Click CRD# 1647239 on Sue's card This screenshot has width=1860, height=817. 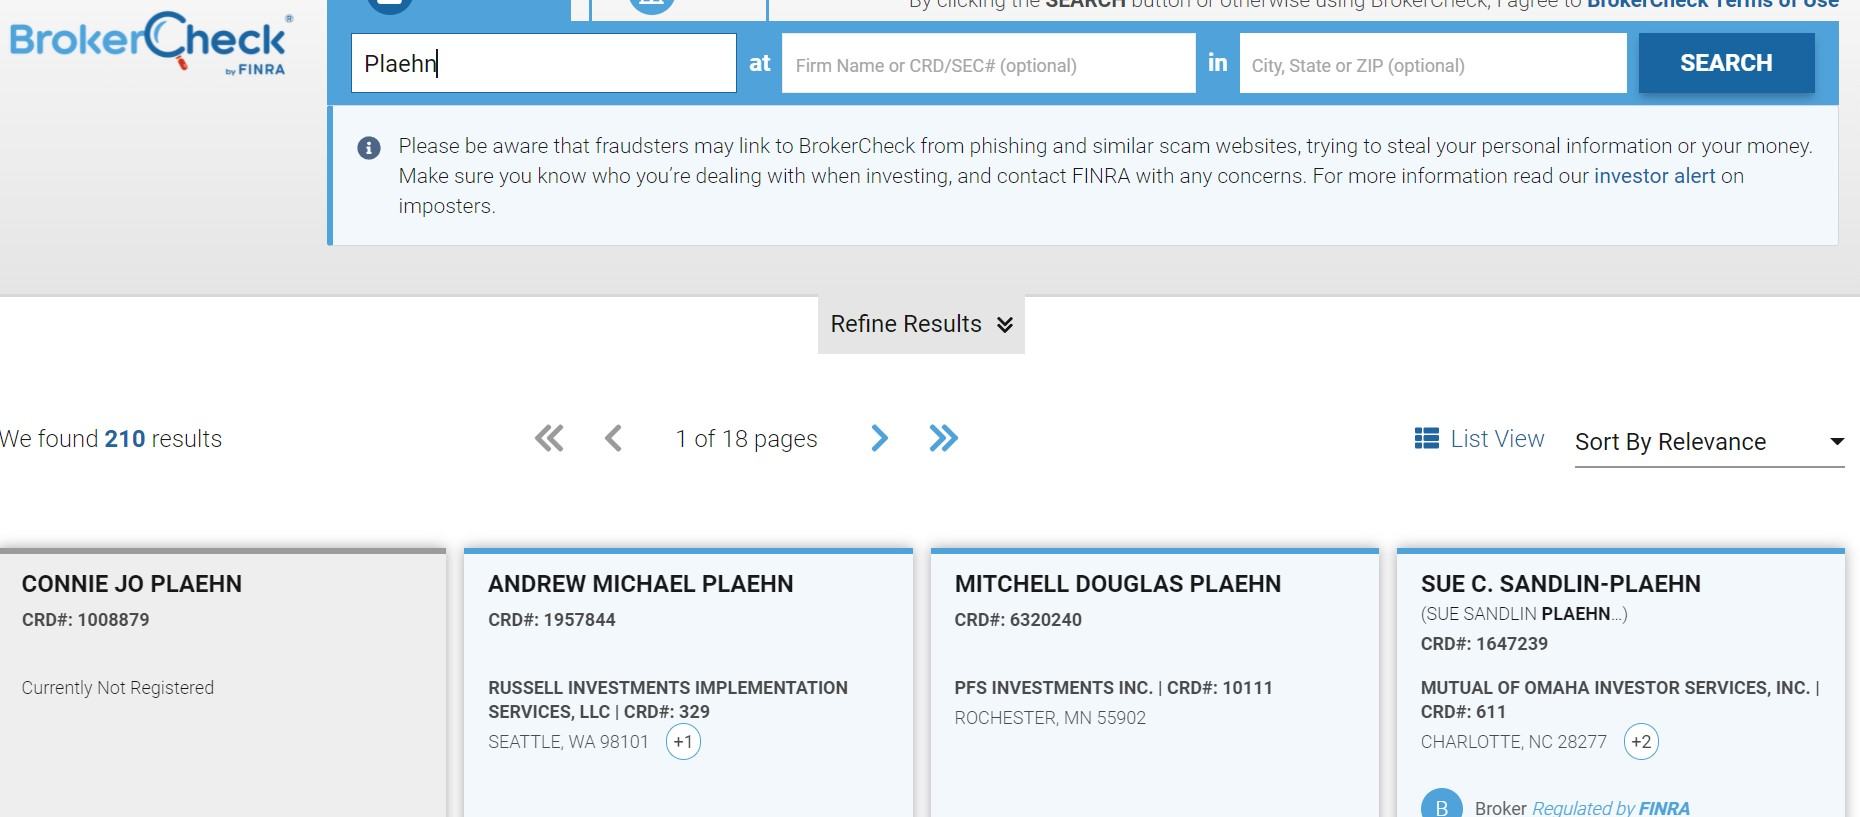(1484, 644)
